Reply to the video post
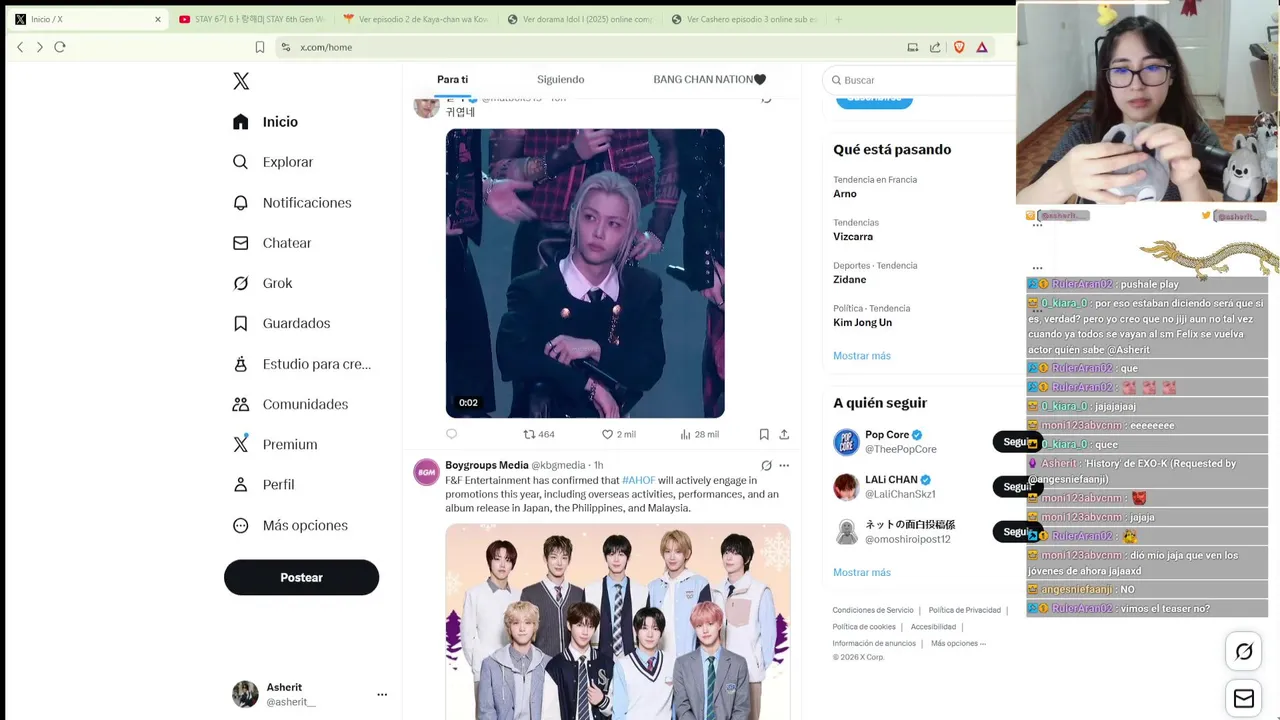 coord(451,434)
